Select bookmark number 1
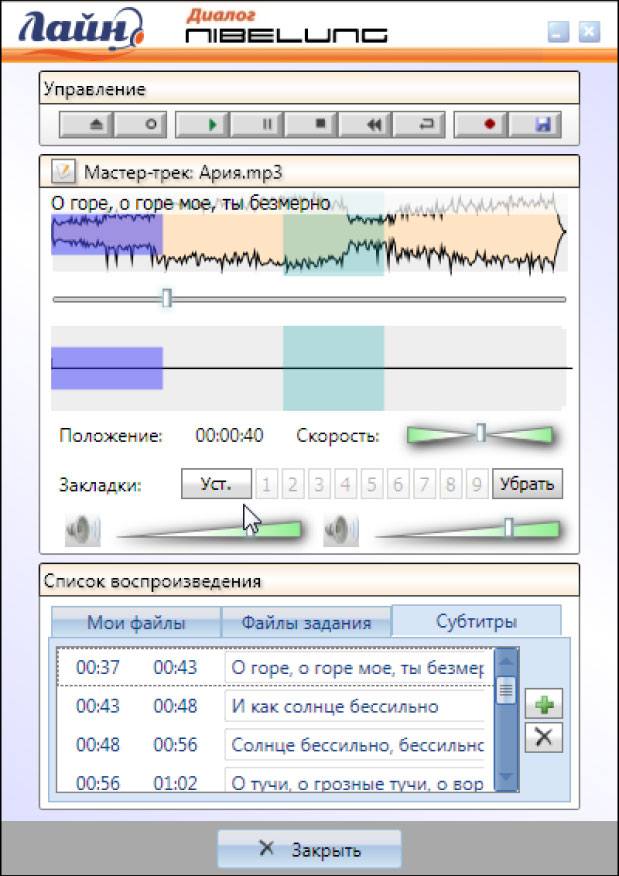Screen dimensions: 619x876 coord(266,484)
